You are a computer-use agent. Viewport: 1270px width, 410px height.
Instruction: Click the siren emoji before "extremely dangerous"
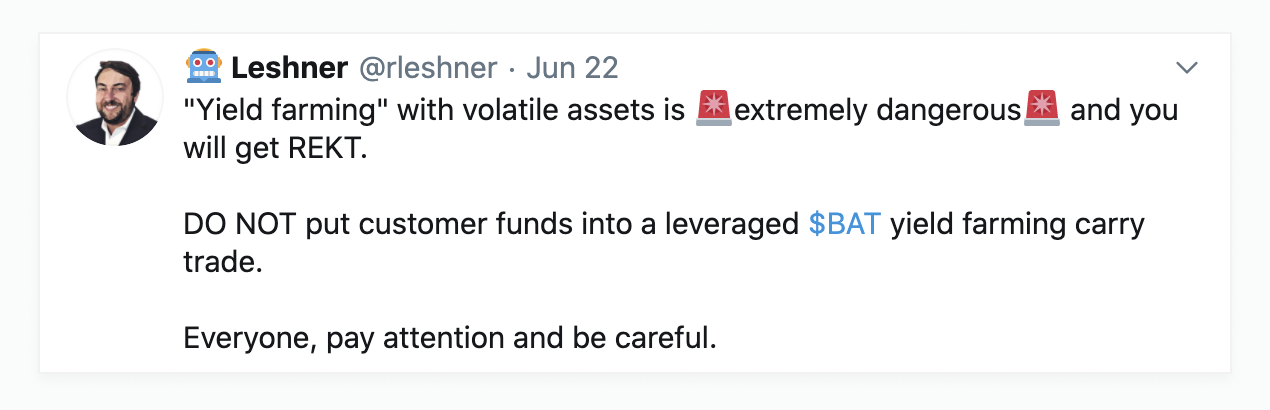pyautogui.click(x=714, y=109)
